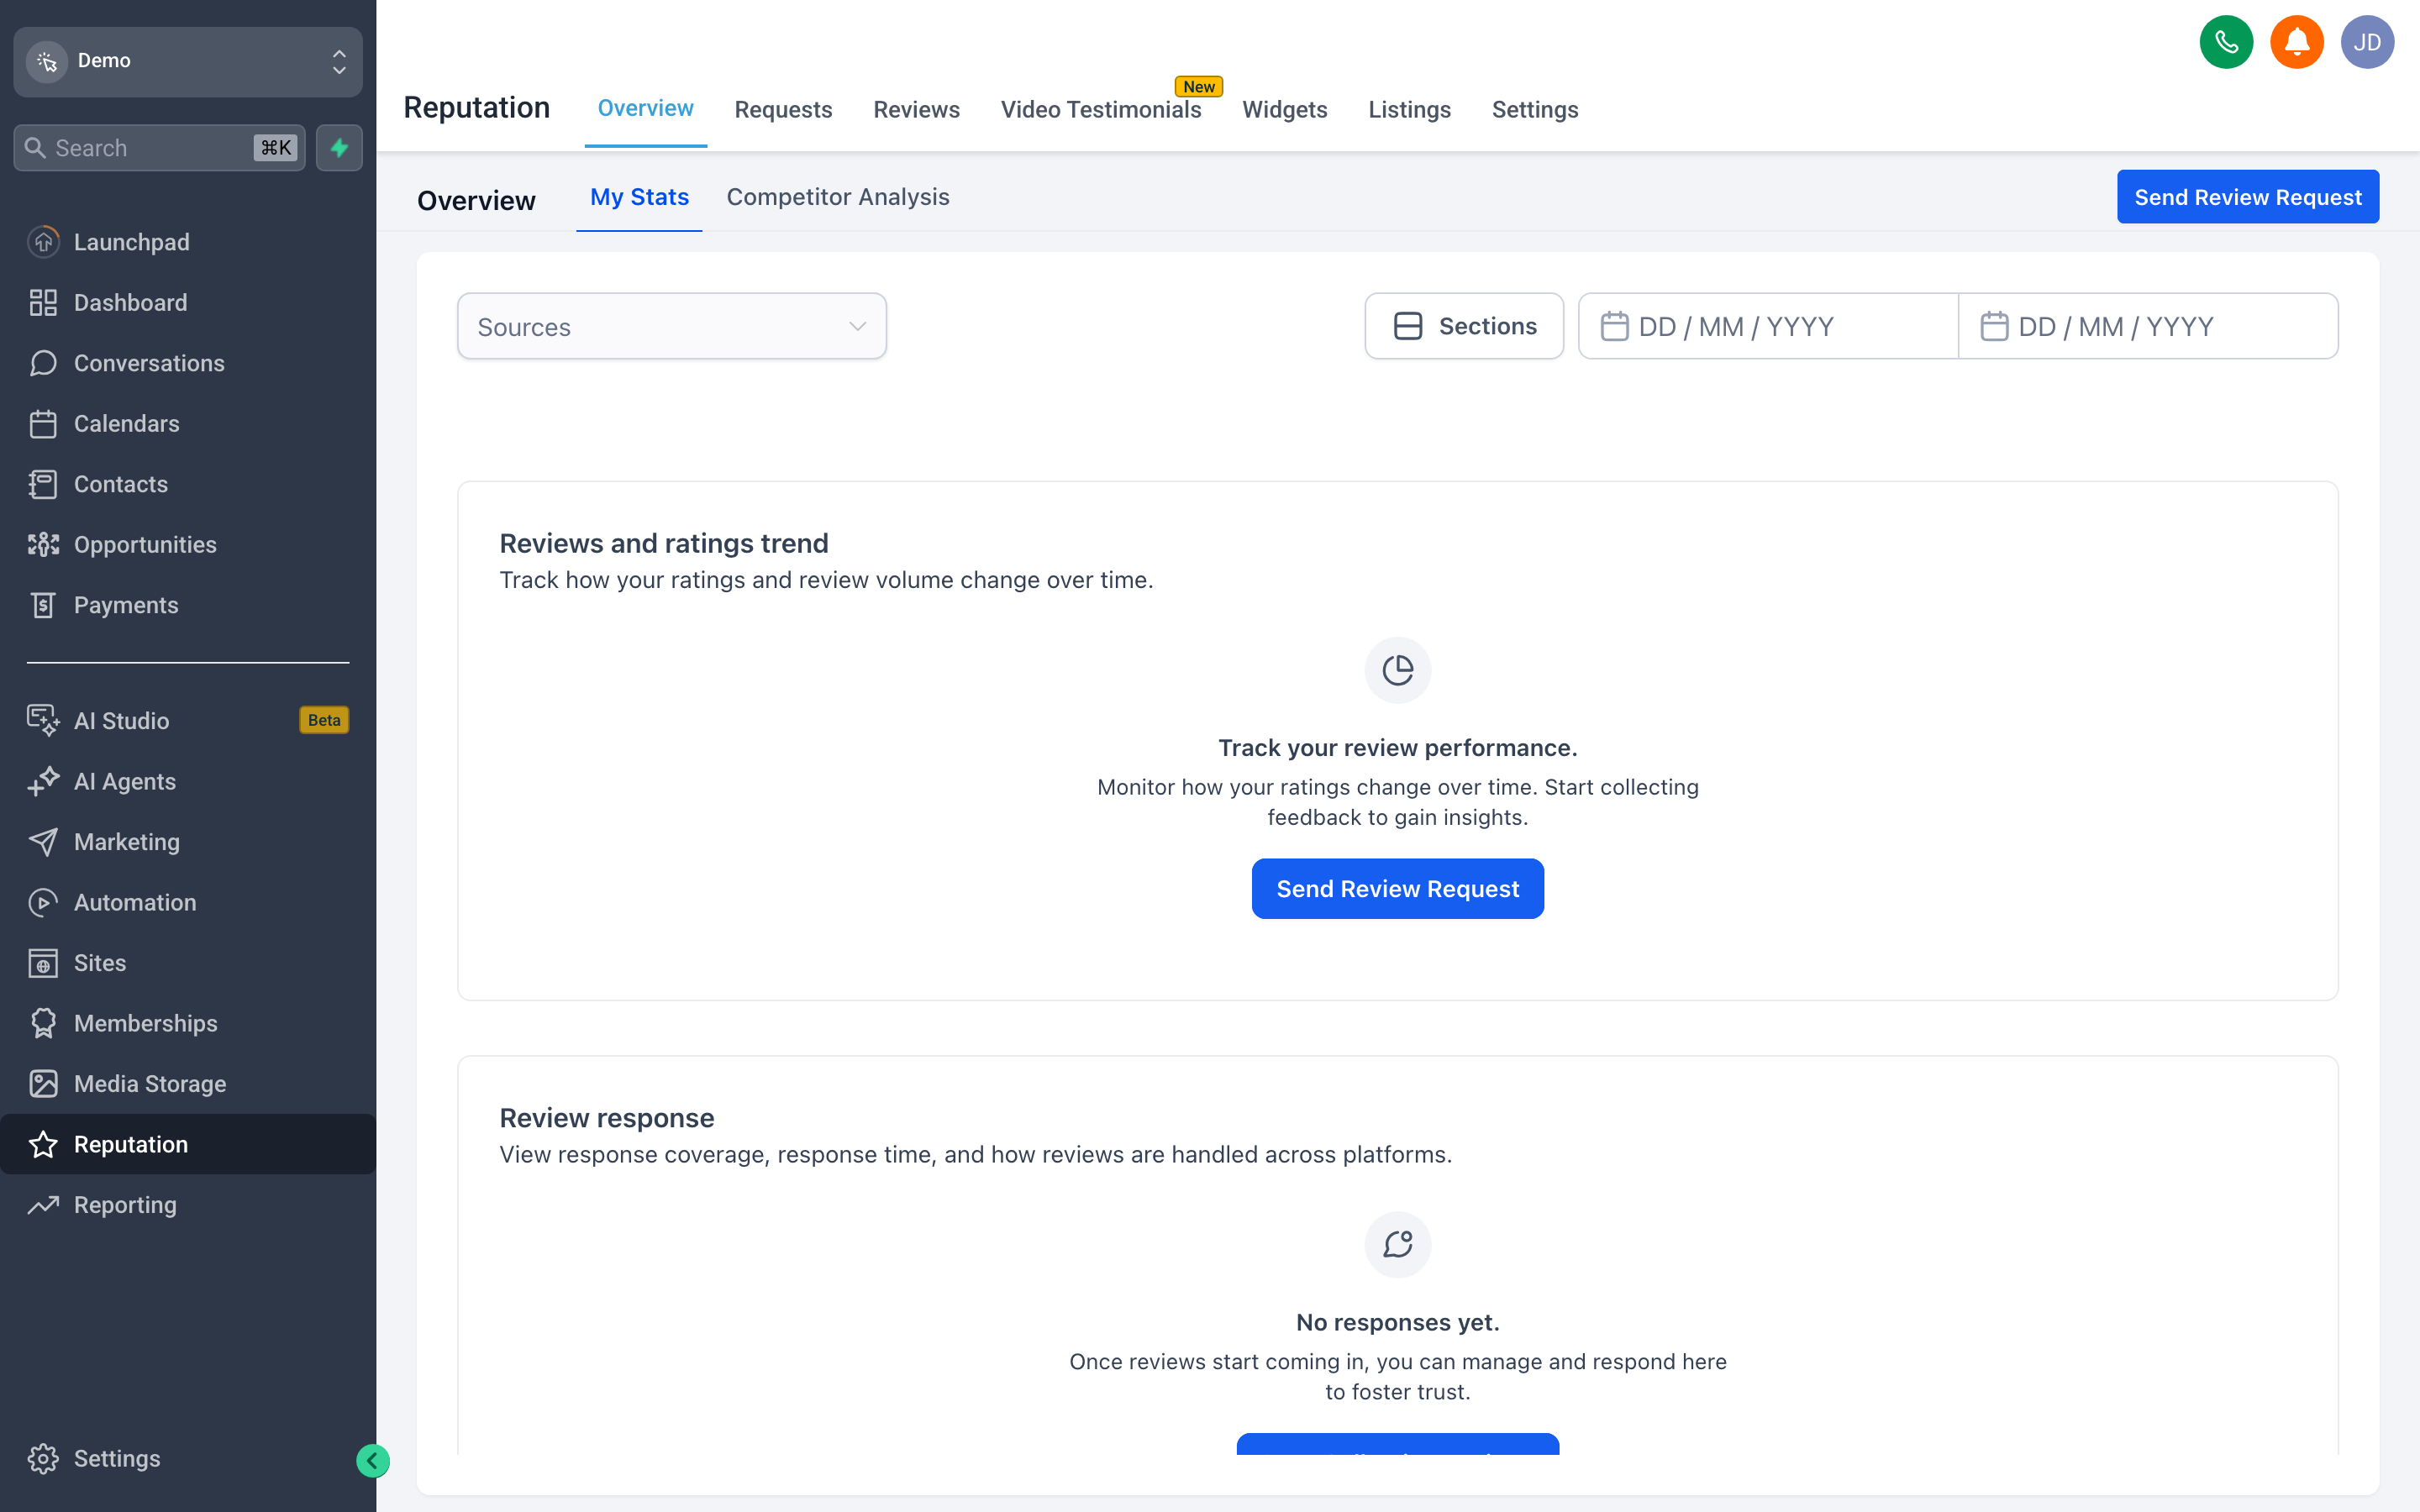
Task: Click the Media Storage image icon
Action: 43,1084
